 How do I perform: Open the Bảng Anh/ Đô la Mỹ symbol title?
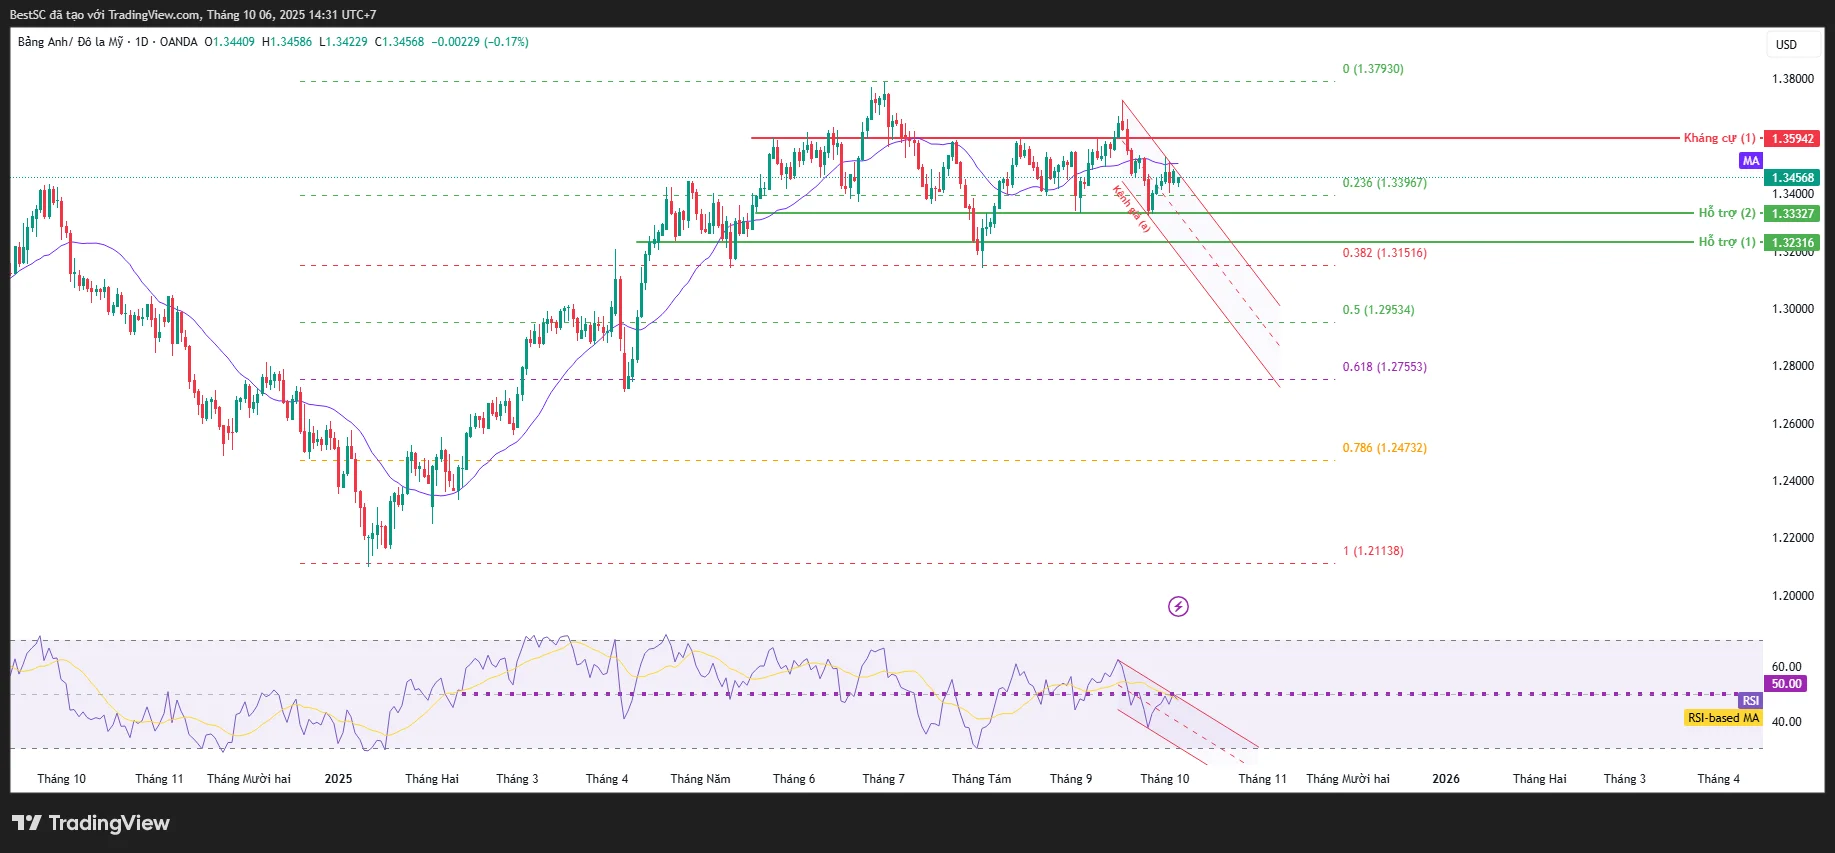pyautogui.click(x=70, y=42)
